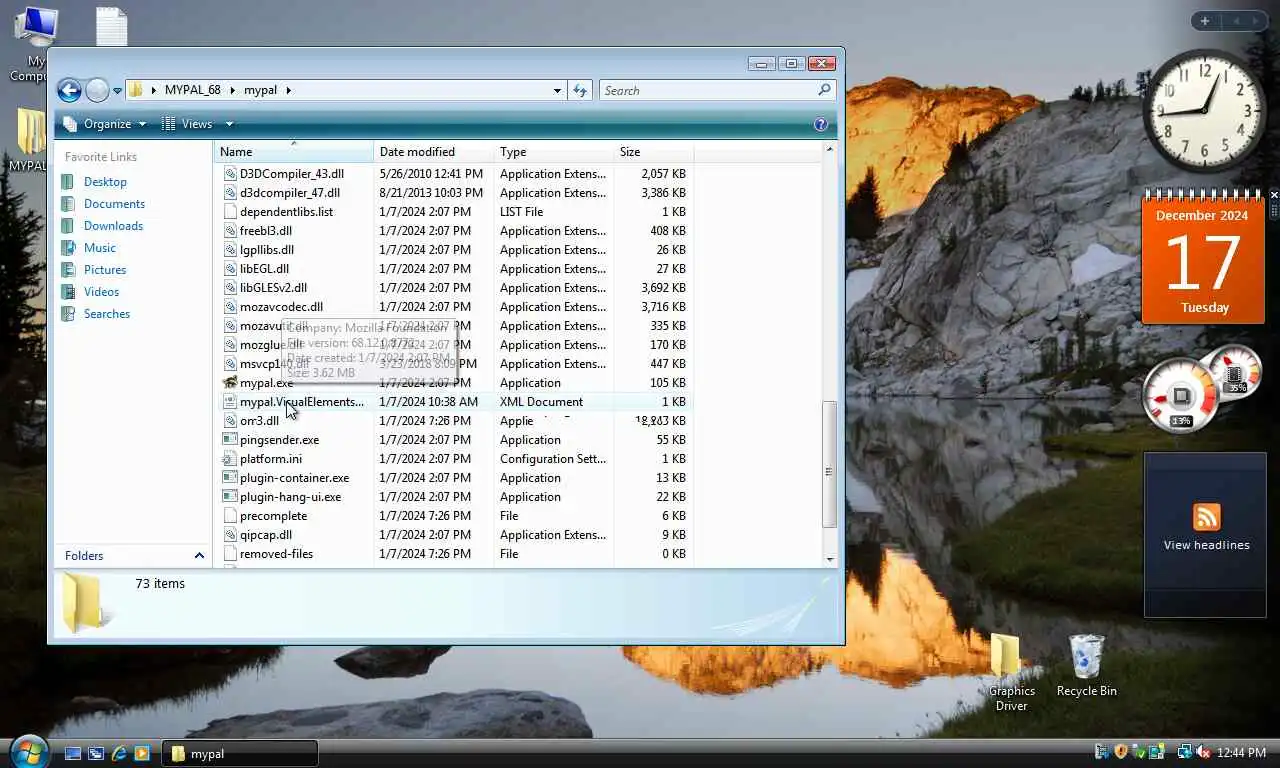Add gadgets with the sidebar plus button
Image resolution: width=1280 pixels, height=768 pixels.
(x=1204, y=21)
